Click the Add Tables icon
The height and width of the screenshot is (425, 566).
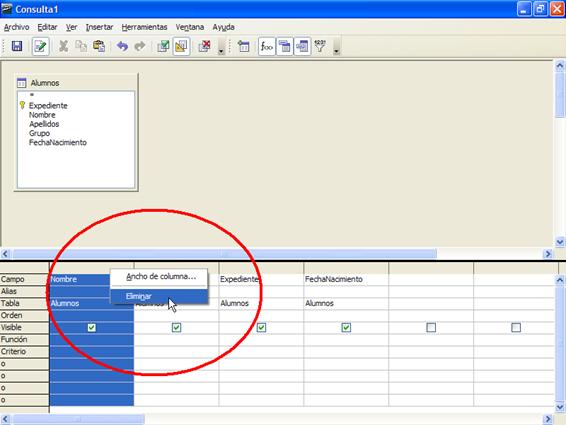click(x=244, y=46)
